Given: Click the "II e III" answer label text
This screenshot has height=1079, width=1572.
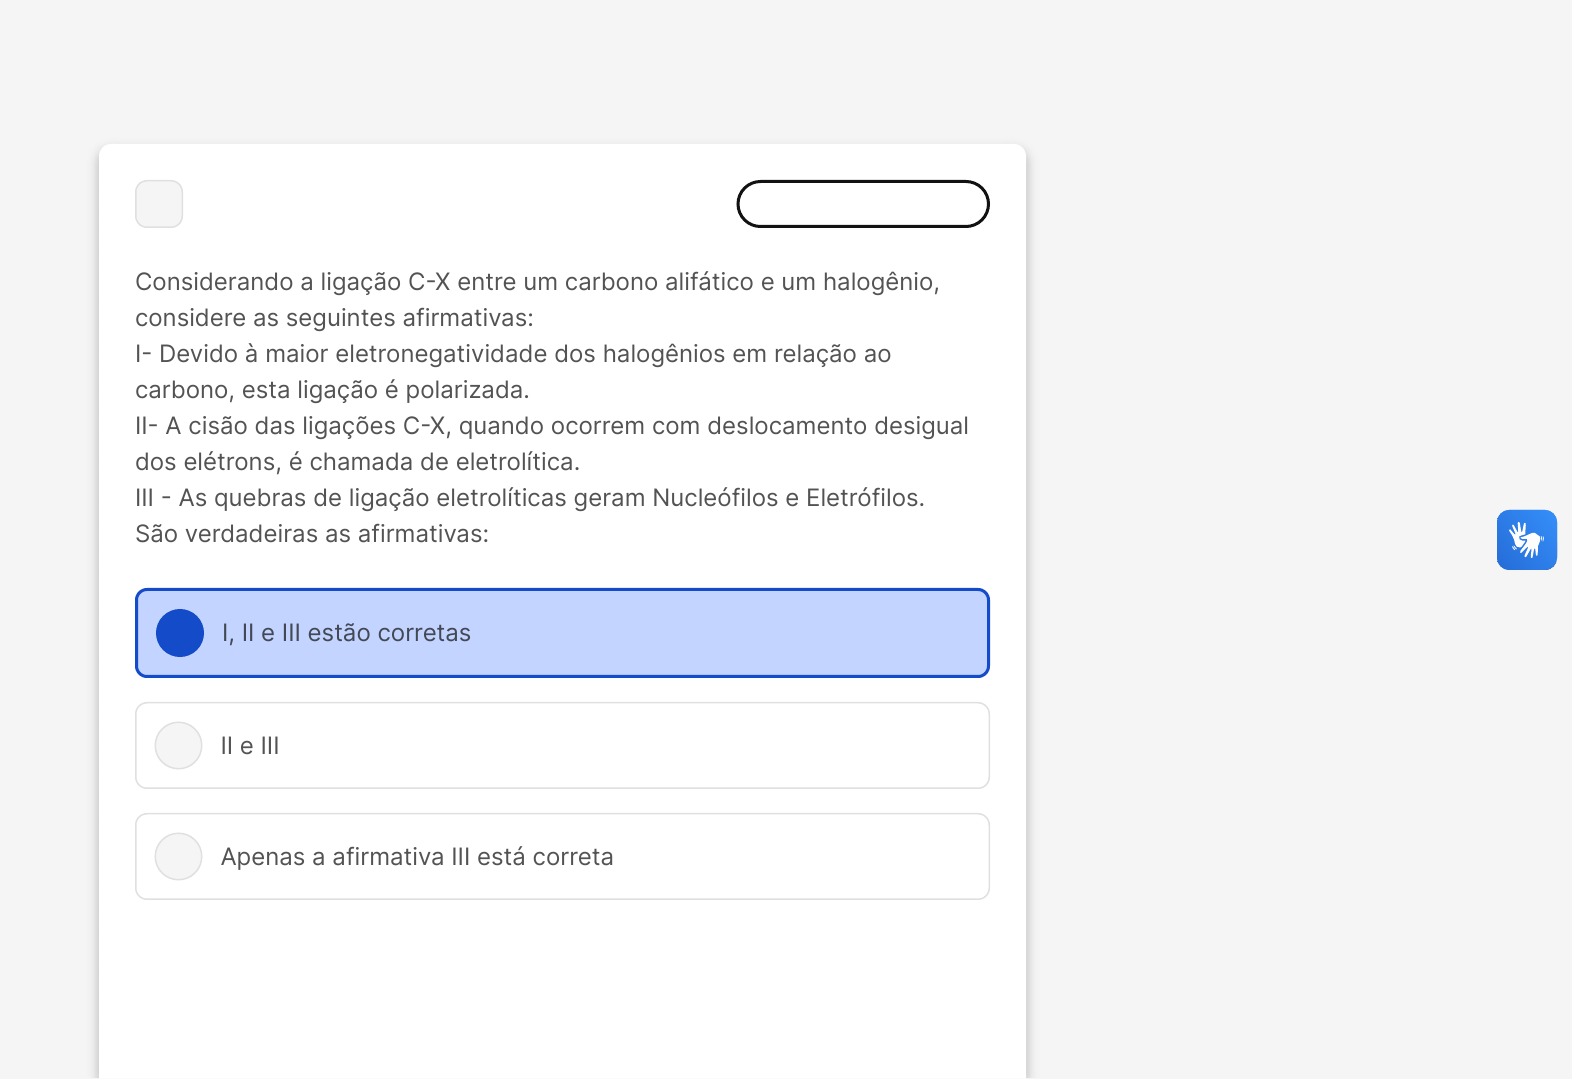Looking at the screenshot, I should pos(250,746).
